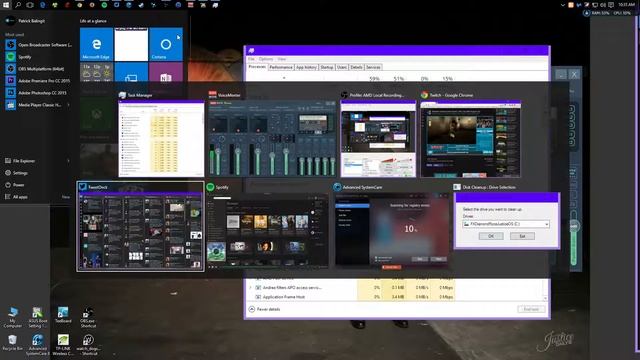The image size is (640, 360).
Task: Switch to Details tab in Task Manager
Action: pyautogui.click(x=356, y=67)
